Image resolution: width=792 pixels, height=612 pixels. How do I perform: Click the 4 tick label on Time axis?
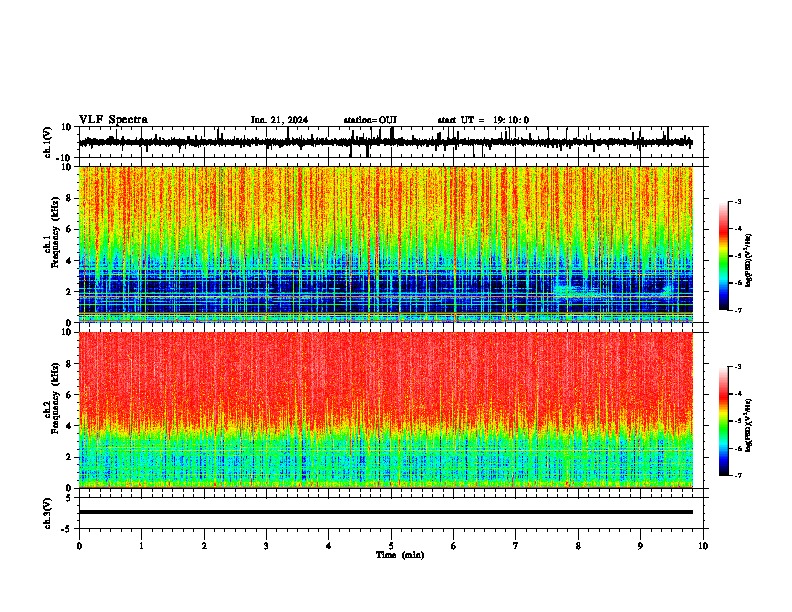[x=329, y=546]
